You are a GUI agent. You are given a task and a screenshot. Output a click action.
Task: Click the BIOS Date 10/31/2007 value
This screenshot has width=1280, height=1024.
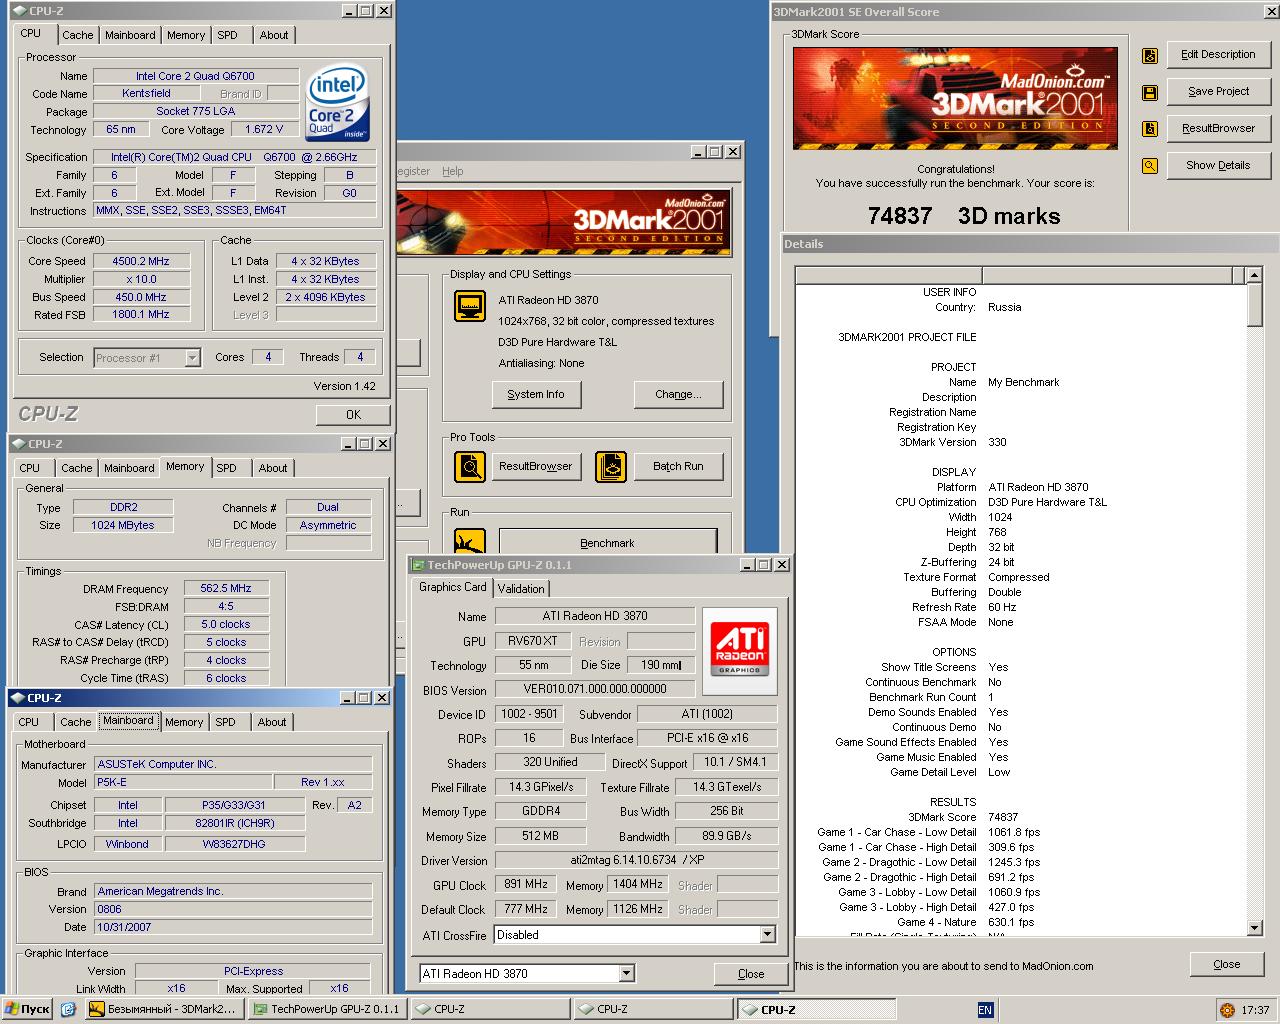click(x=233, y=927)
